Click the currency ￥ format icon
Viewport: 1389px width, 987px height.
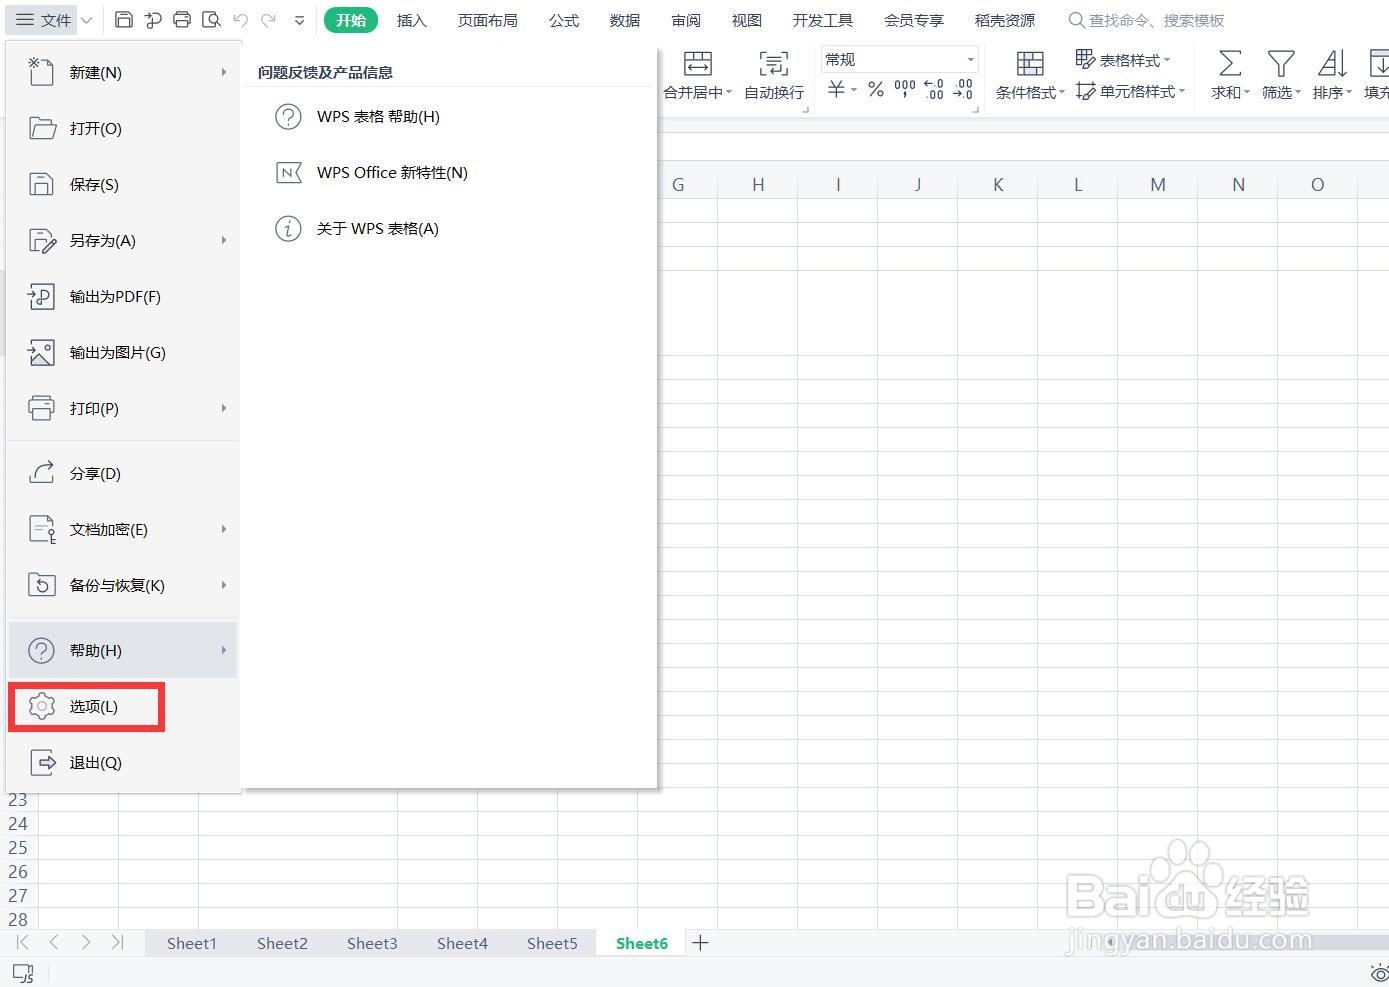click(x=837, y=89)
